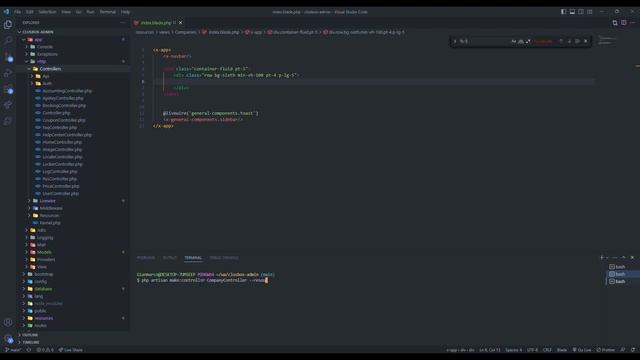Open the Manage gear with update badge
The width and height of the screenshot is (640, 360).
coord(8,338)
